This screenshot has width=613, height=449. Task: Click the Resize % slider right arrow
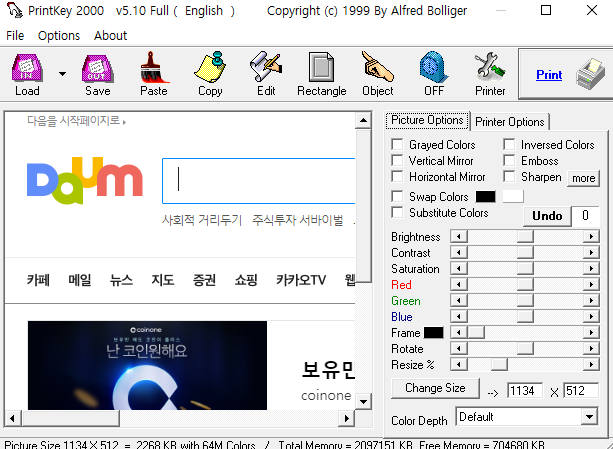591,365
